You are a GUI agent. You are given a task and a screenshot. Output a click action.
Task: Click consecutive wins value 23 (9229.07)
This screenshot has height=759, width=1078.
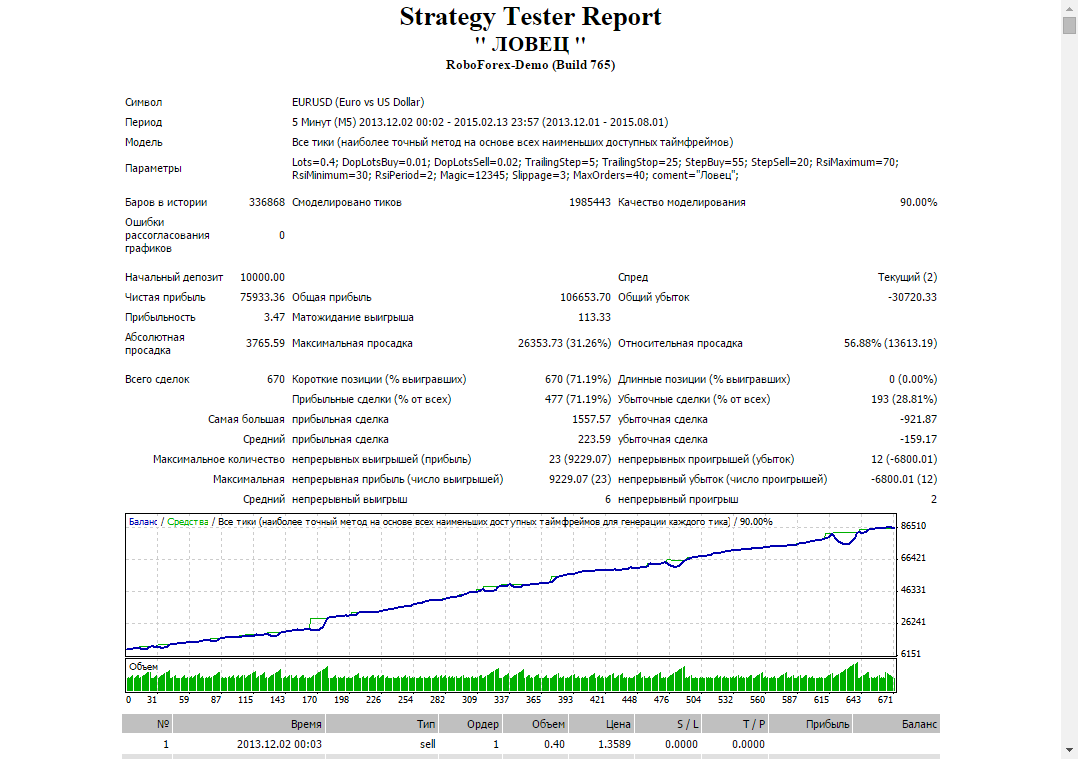[x=580, y=459]
